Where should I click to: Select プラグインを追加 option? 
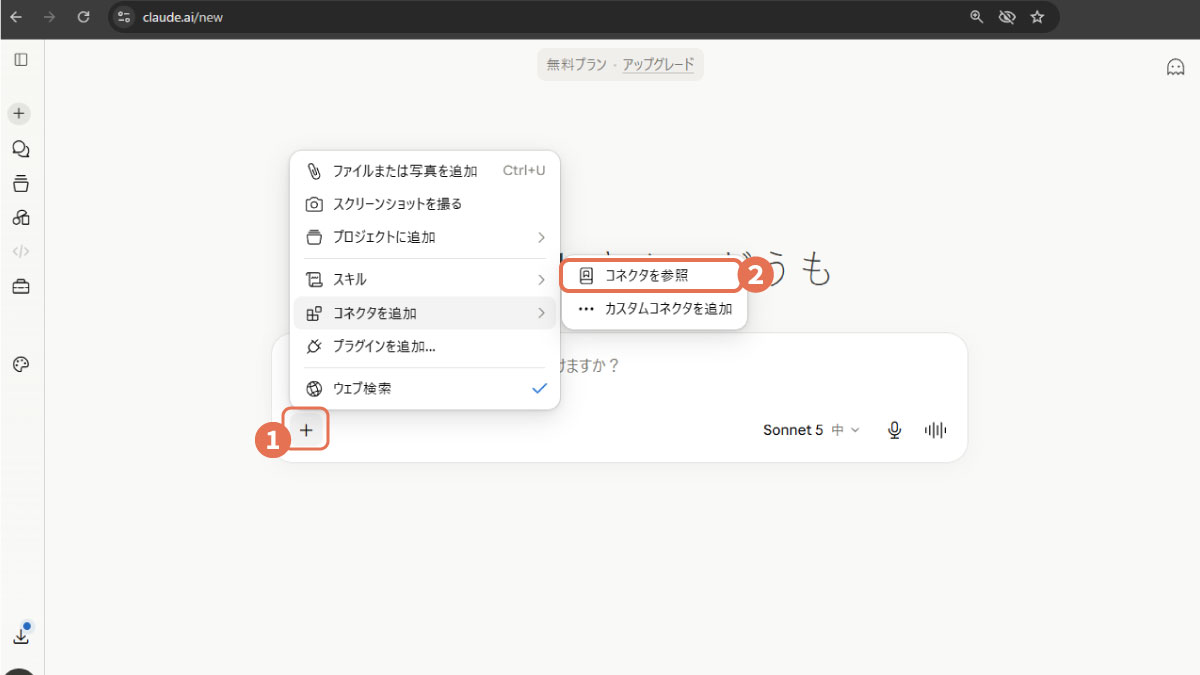pos(425,346)
